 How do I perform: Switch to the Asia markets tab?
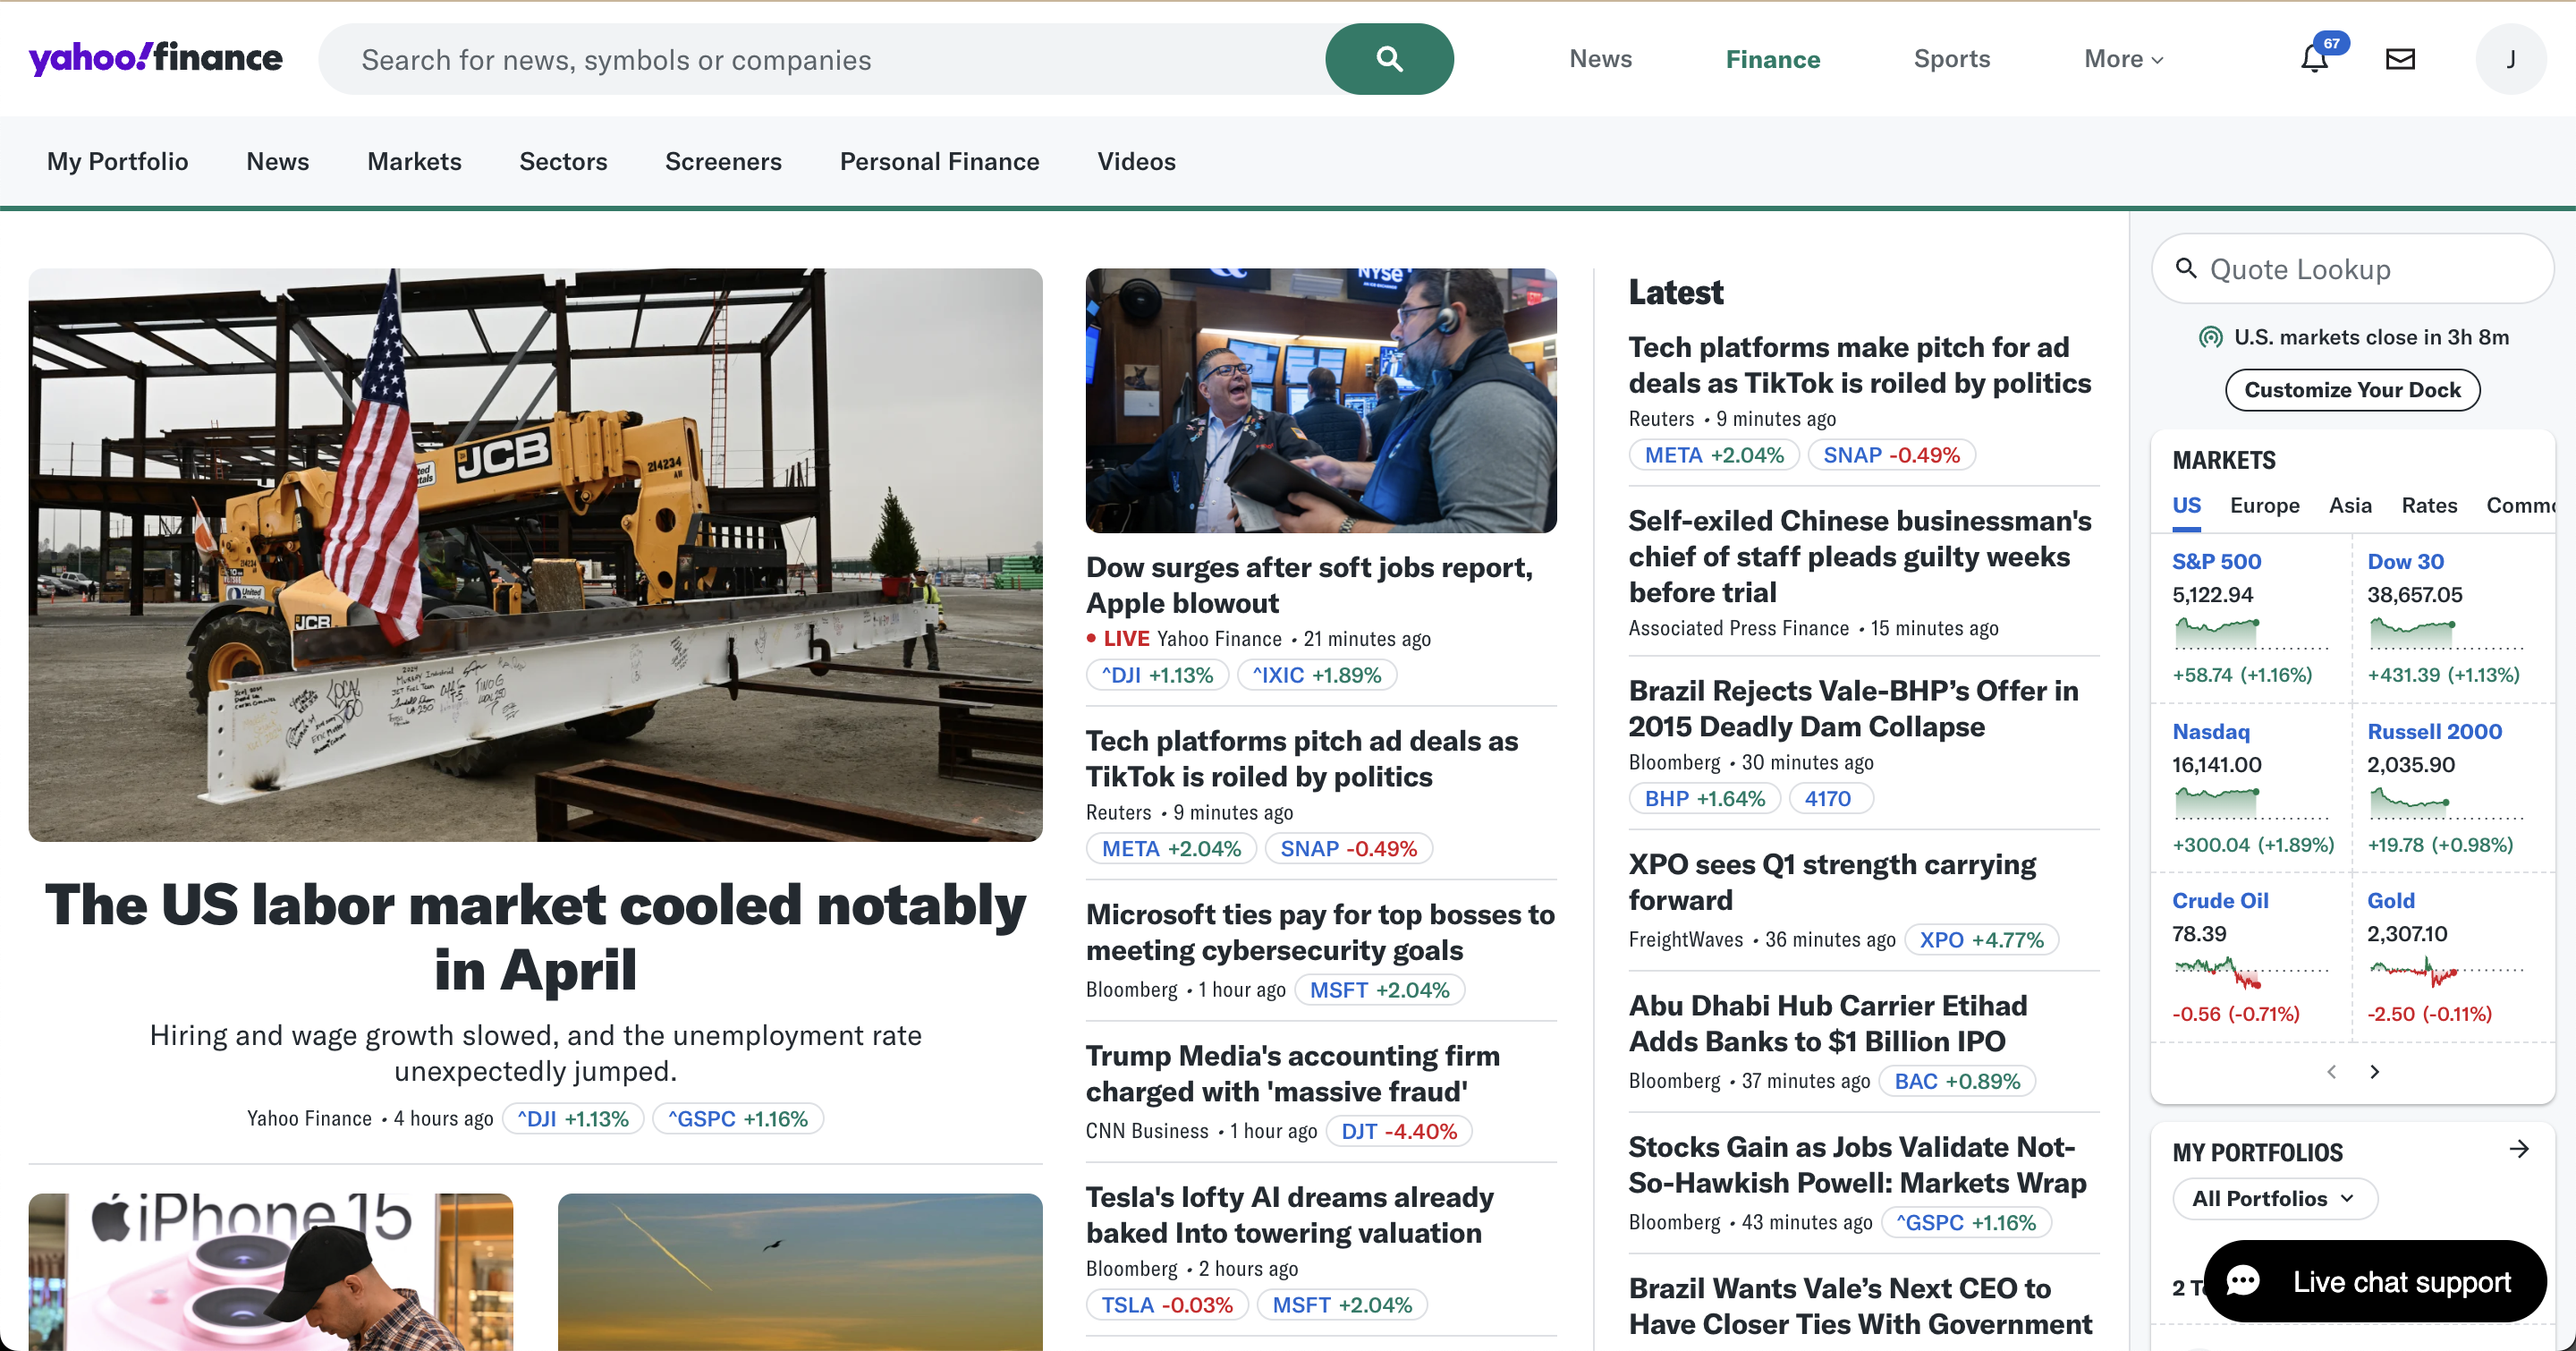2350,505
